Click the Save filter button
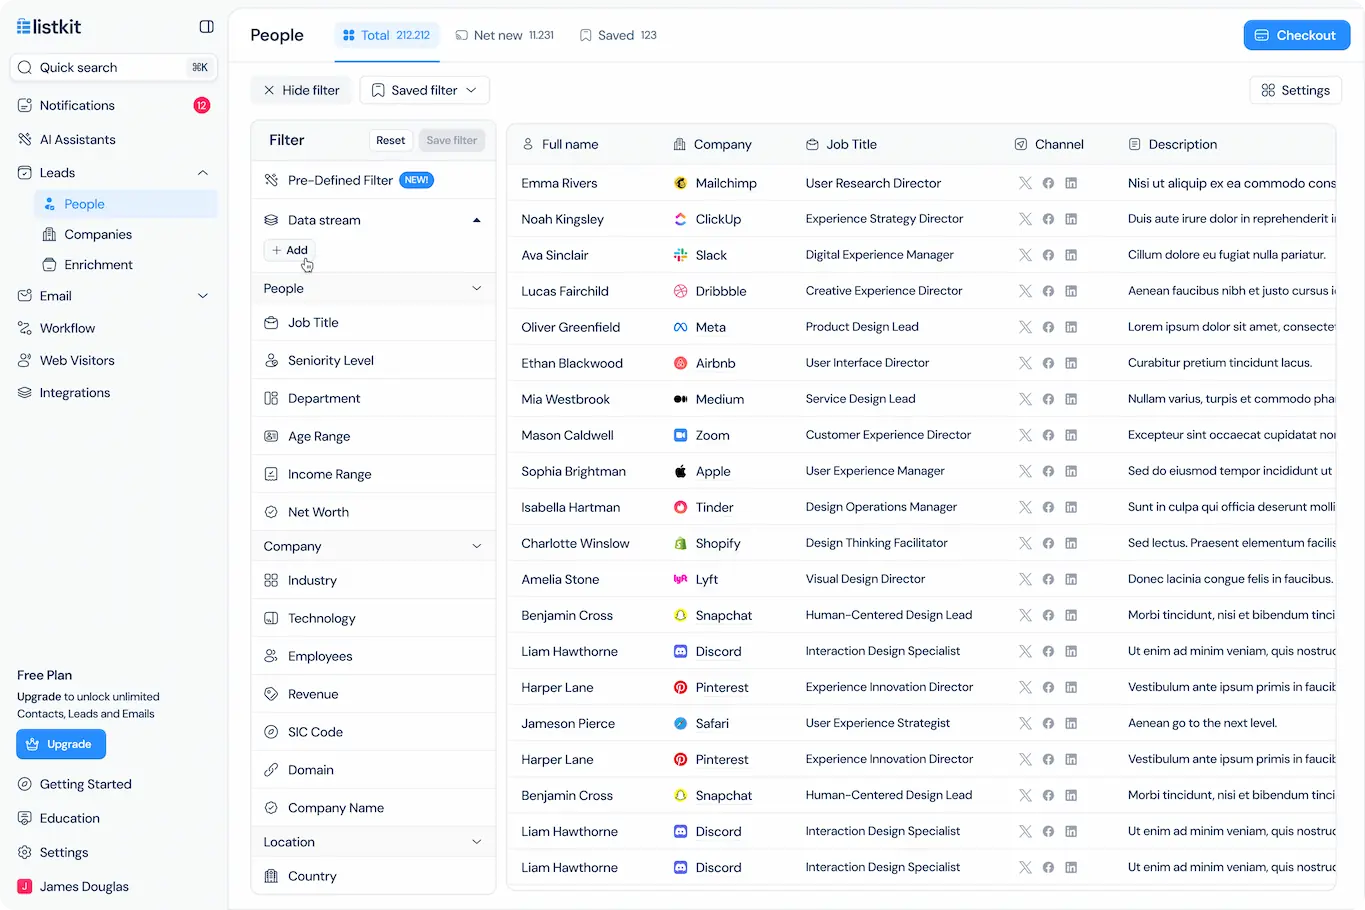Viewport: 1365px width, 910px height. (x=452, y=141)
